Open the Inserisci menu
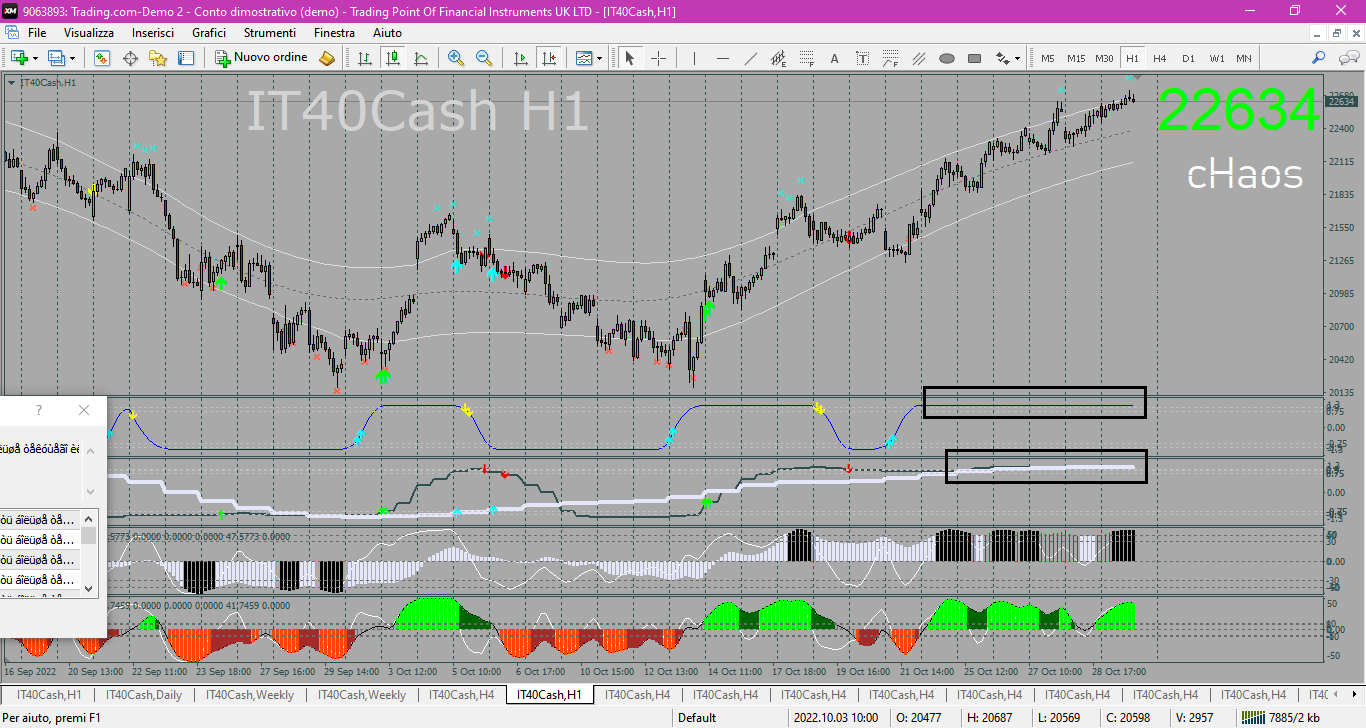Viewport: 1366px width, 728px height. [153, 33]
